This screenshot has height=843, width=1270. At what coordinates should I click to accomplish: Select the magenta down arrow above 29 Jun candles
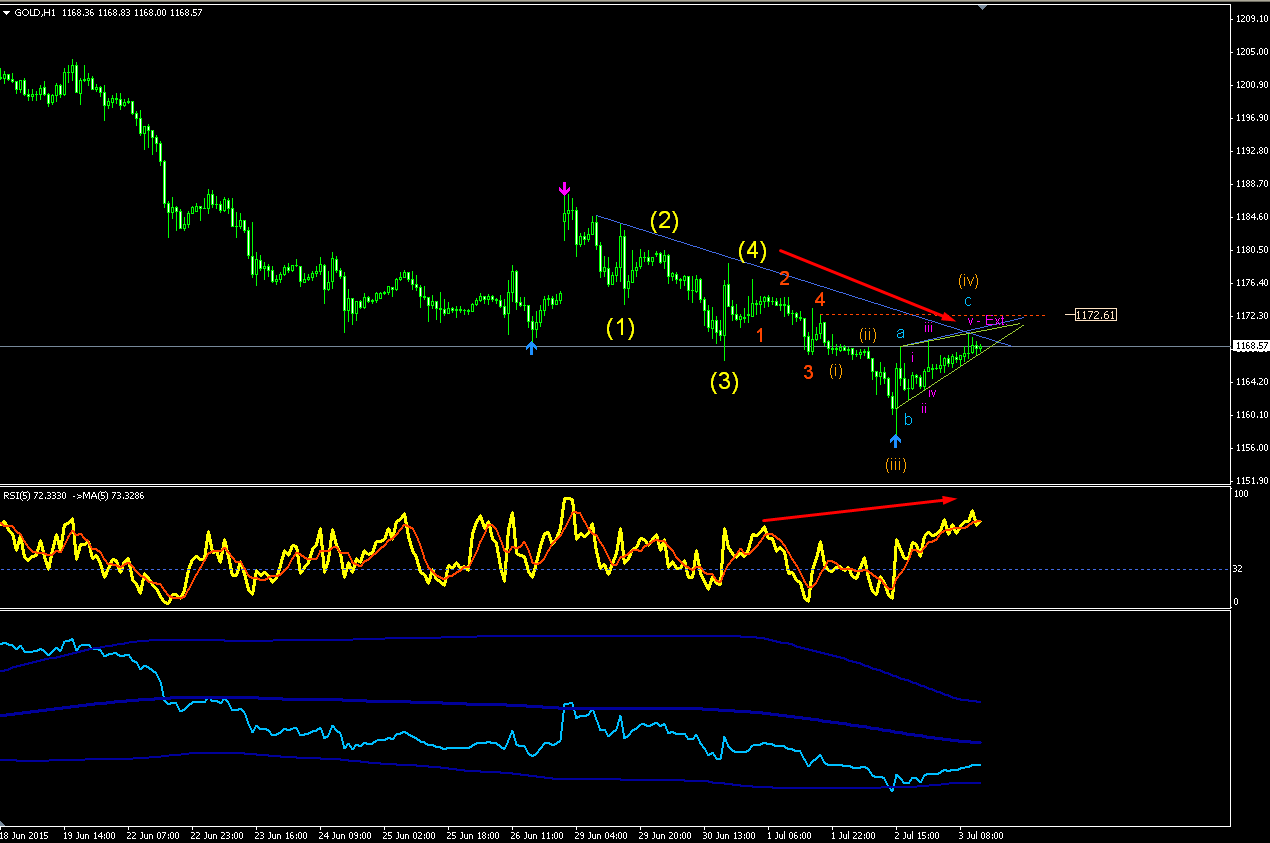(x=565, y=189)
